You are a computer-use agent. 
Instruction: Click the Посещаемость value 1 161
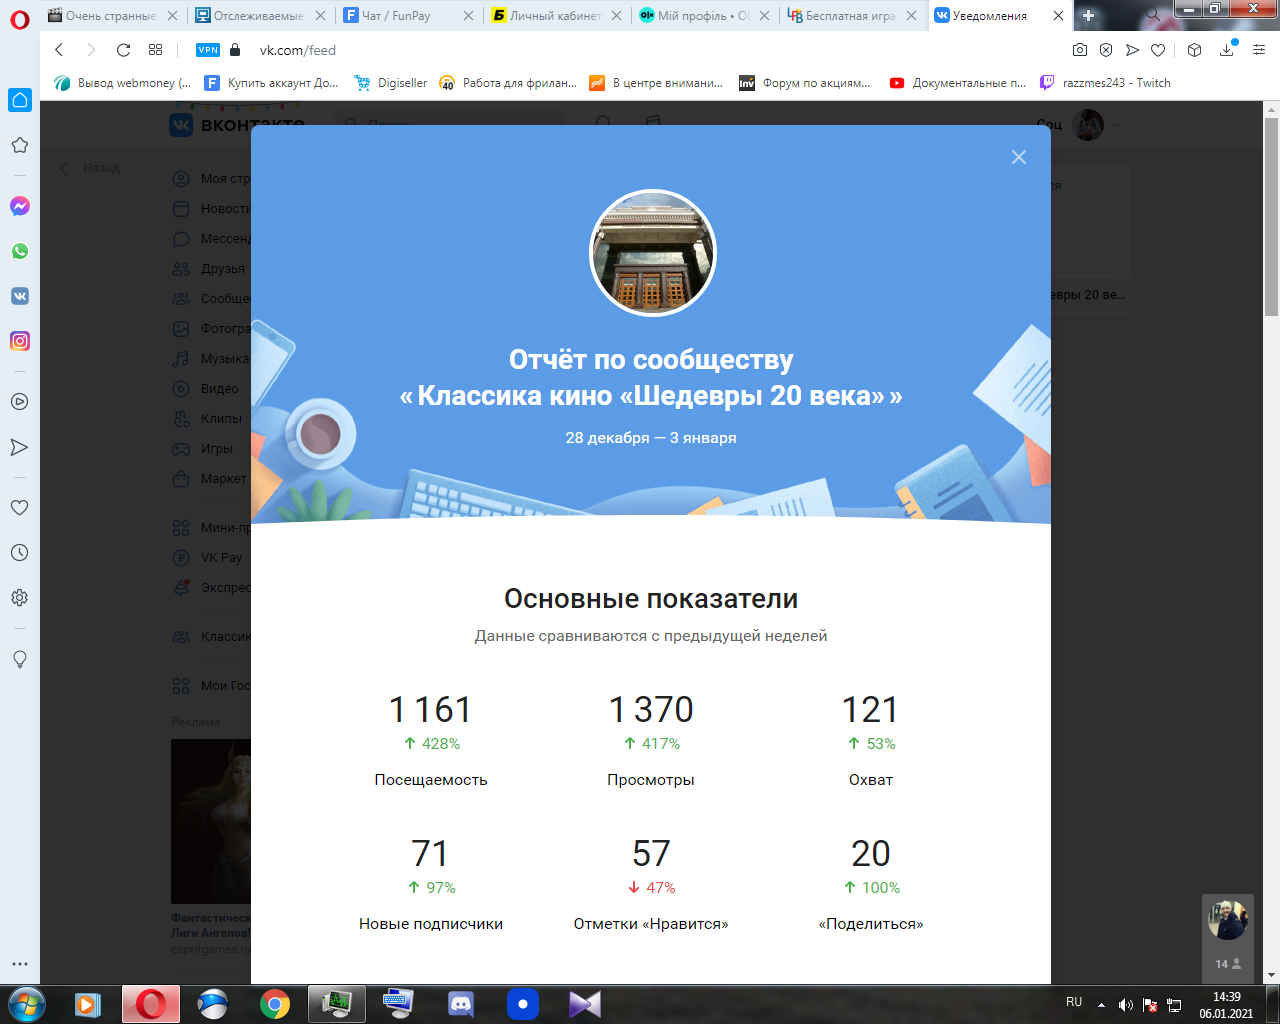pyautogui.click(x=430, y=710)
